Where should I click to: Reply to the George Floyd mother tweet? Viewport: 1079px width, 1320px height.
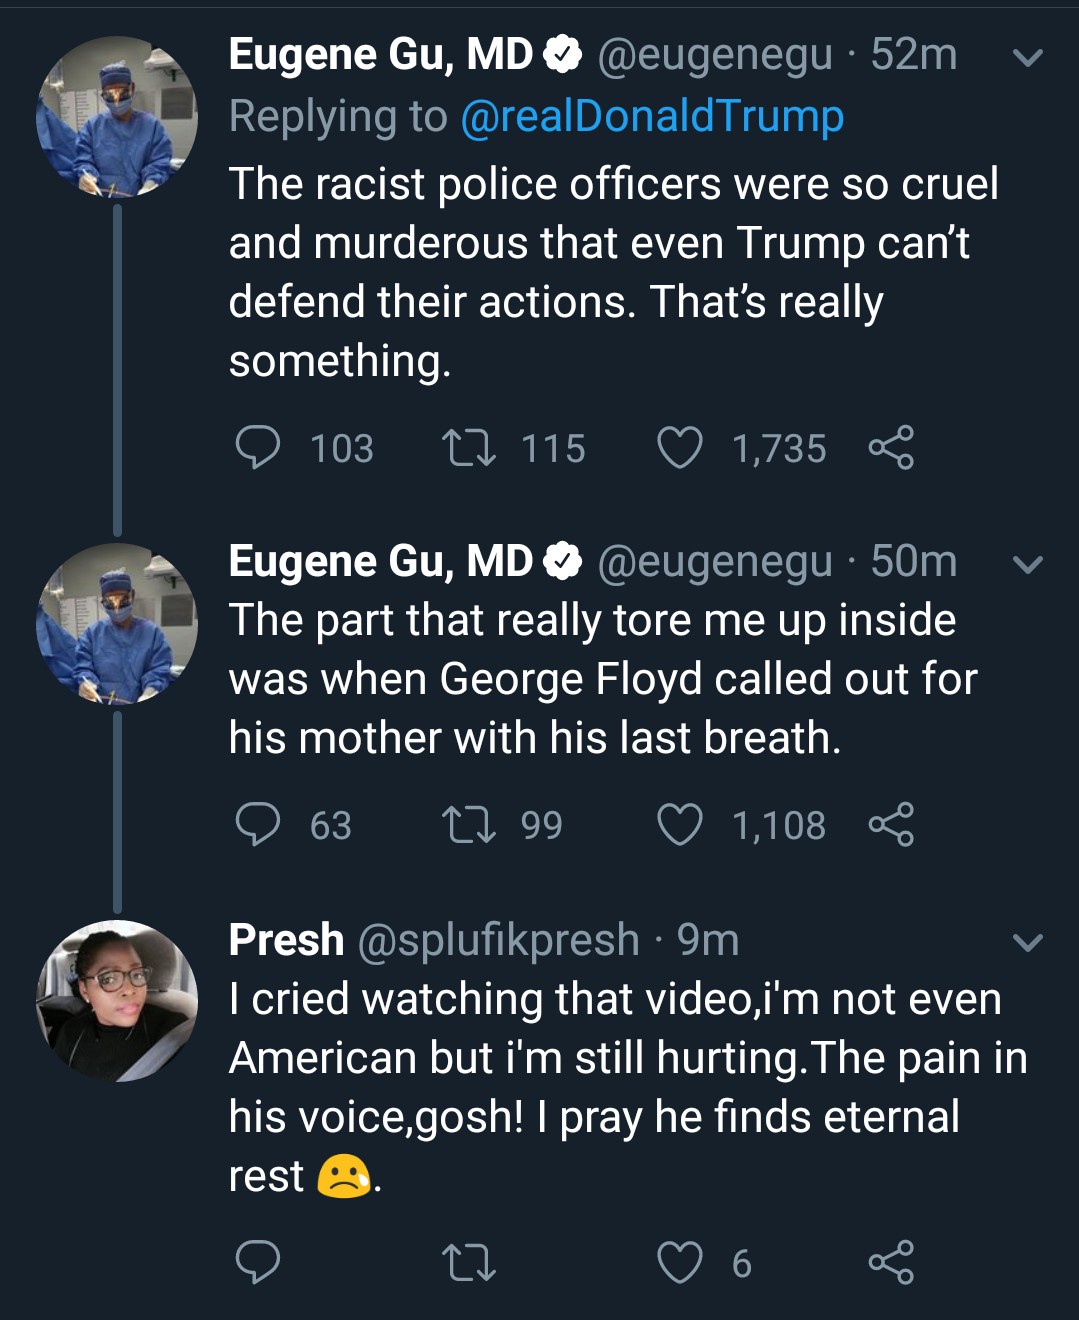tap(257, 825)
